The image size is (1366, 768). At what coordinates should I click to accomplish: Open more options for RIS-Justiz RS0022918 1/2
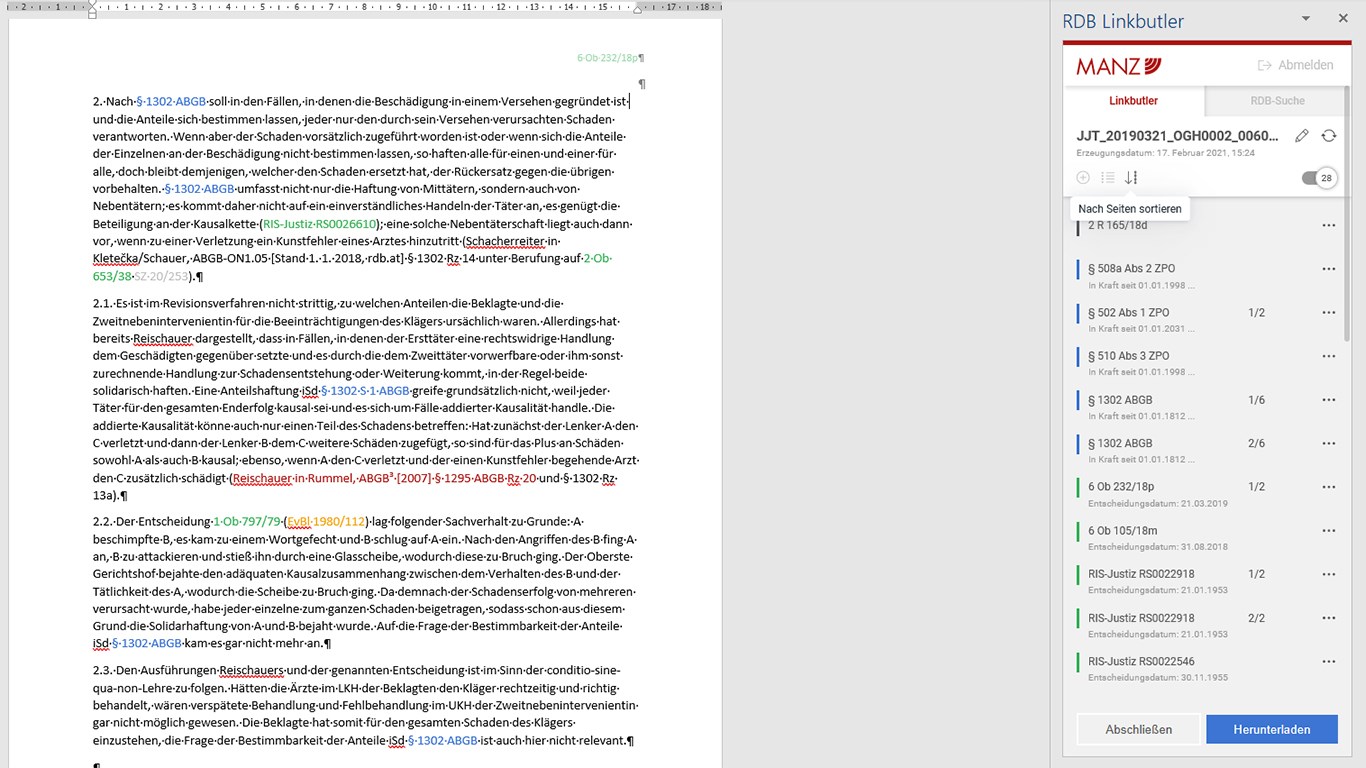pyautogui.click(x=1328, y=574)
